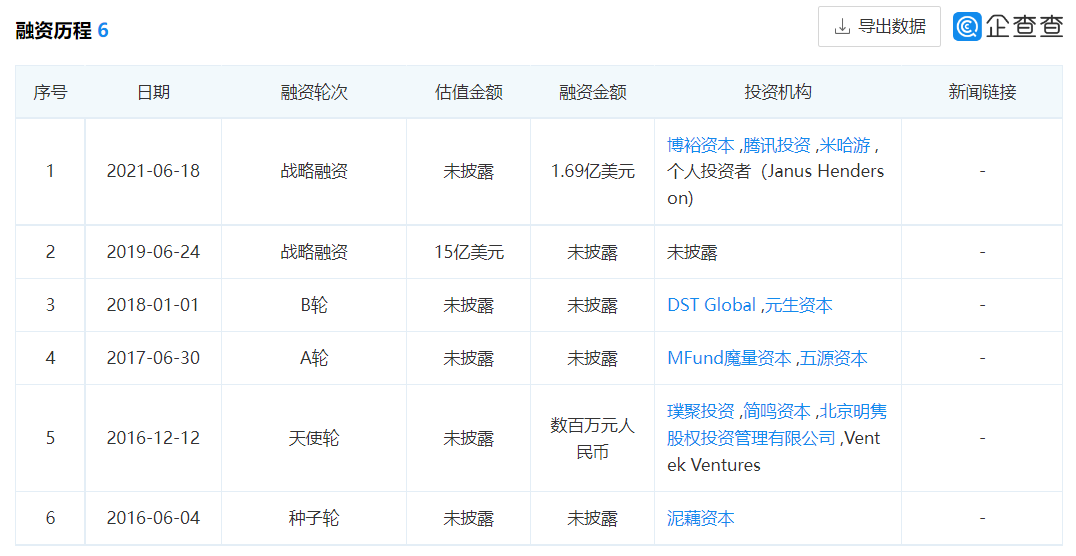1076x556 pixels.
Task: Open the MFund魔量资本 link
Action: click(x=729, y=358)
